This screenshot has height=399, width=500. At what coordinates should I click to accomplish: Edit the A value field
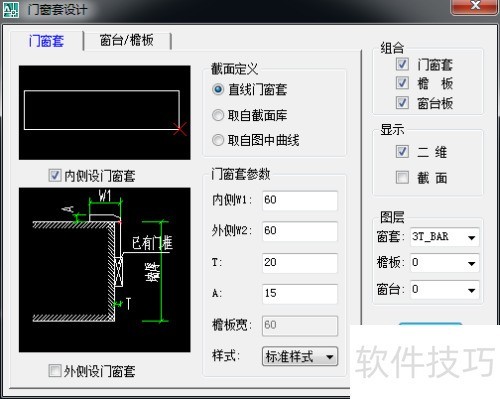(x=300, y=294)
